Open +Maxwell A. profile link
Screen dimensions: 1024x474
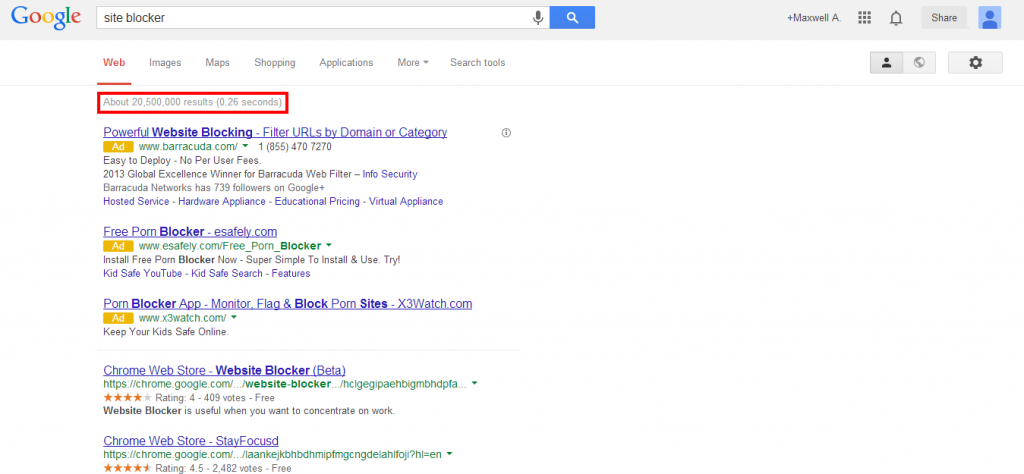click(x=814, y=18)
